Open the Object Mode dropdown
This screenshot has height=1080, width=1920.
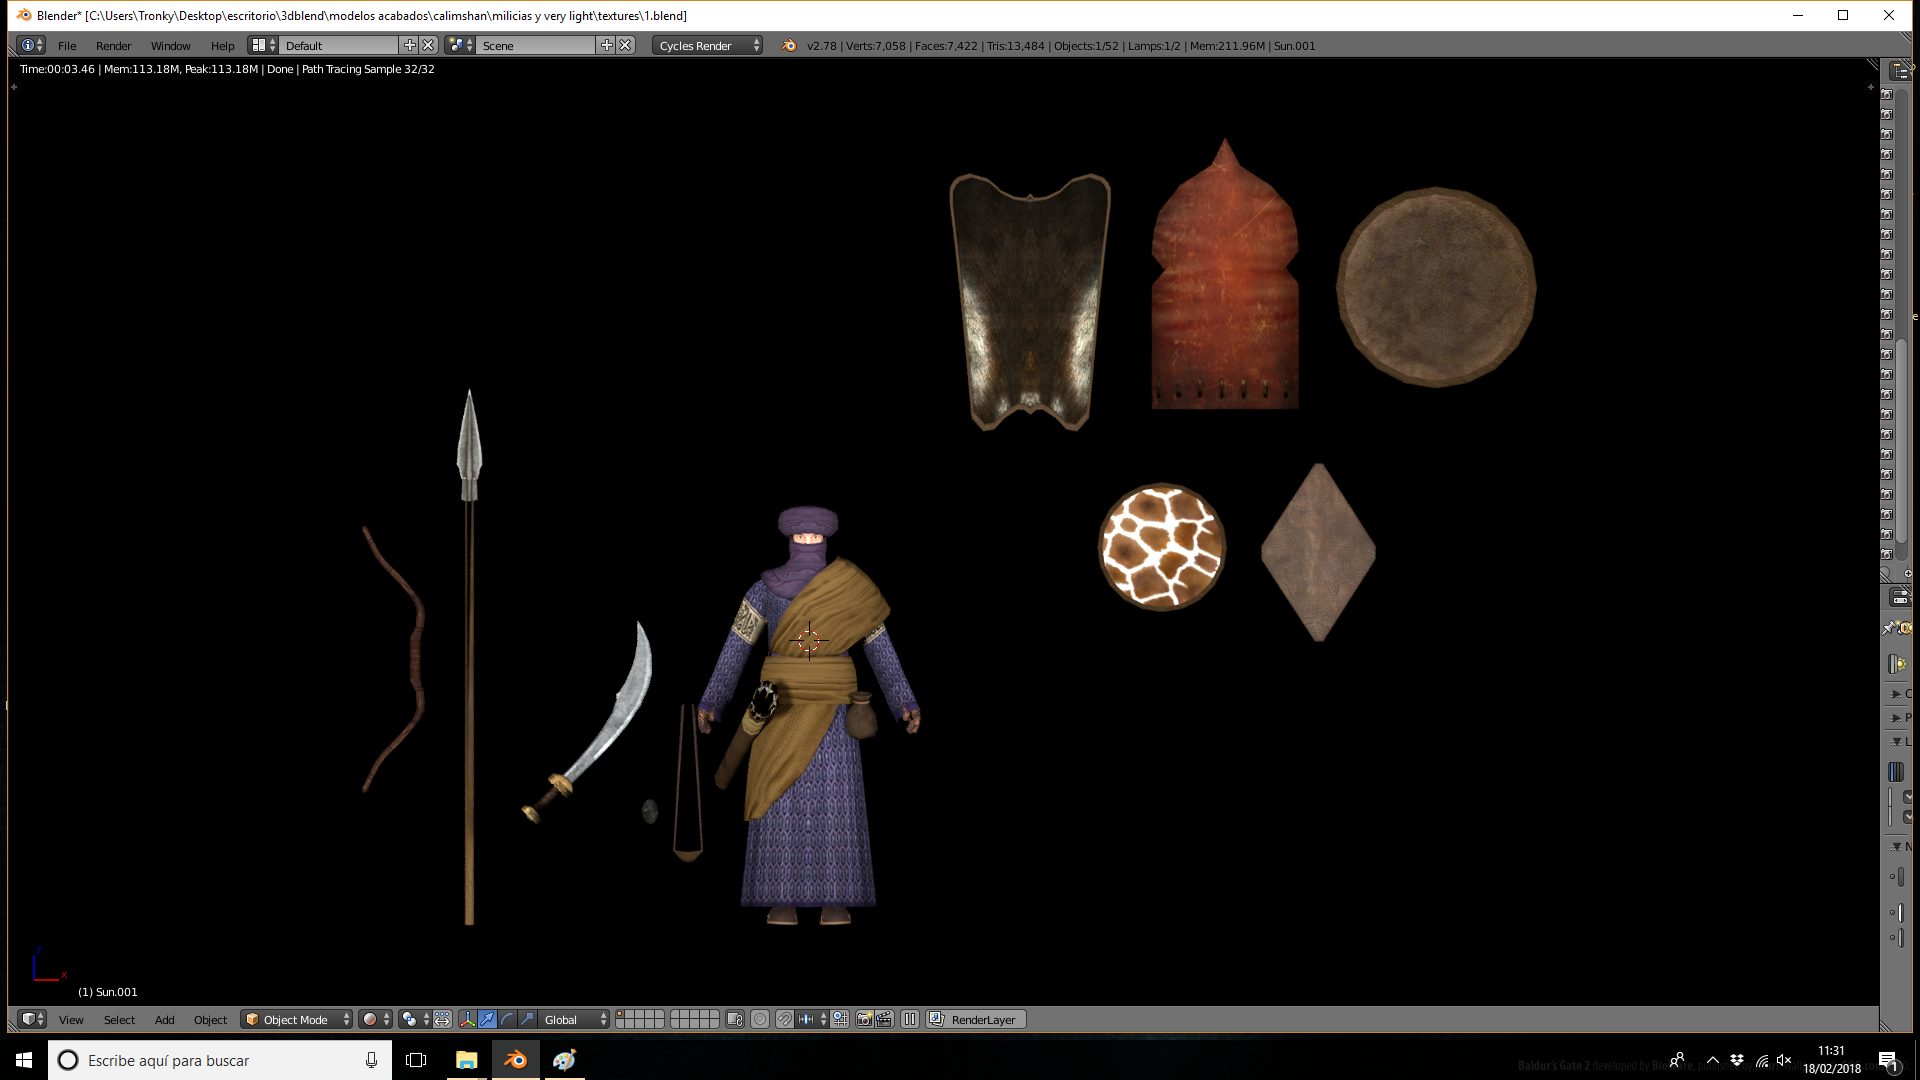[x=297, y=1019]
